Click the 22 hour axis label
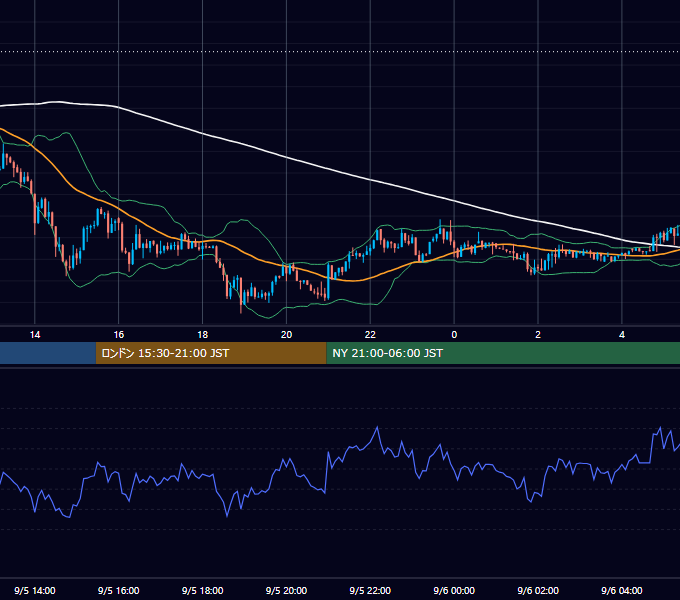This screenshot has width=680, height=600. 370,335
